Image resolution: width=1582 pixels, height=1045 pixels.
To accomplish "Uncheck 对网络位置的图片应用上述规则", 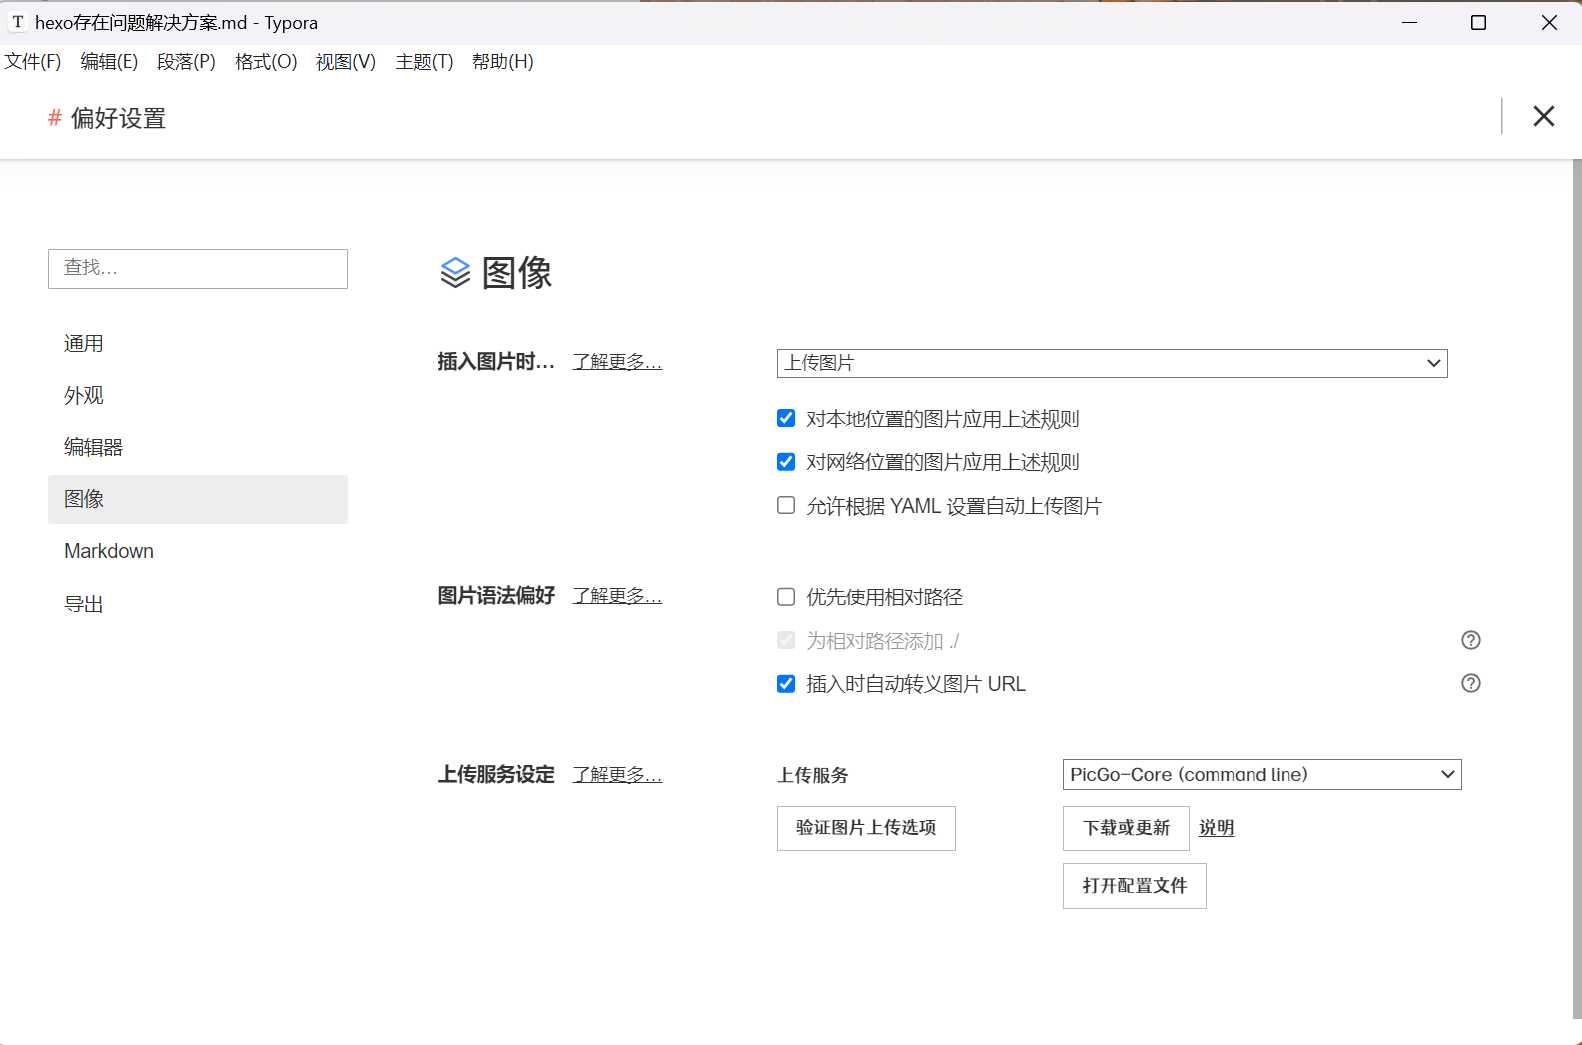I will pyautogui.click(x=786, y=462).
